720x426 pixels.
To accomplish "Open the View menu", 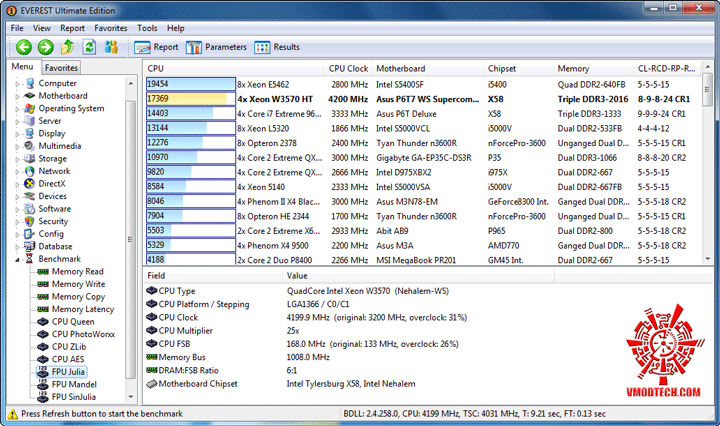I will point(42,28).
